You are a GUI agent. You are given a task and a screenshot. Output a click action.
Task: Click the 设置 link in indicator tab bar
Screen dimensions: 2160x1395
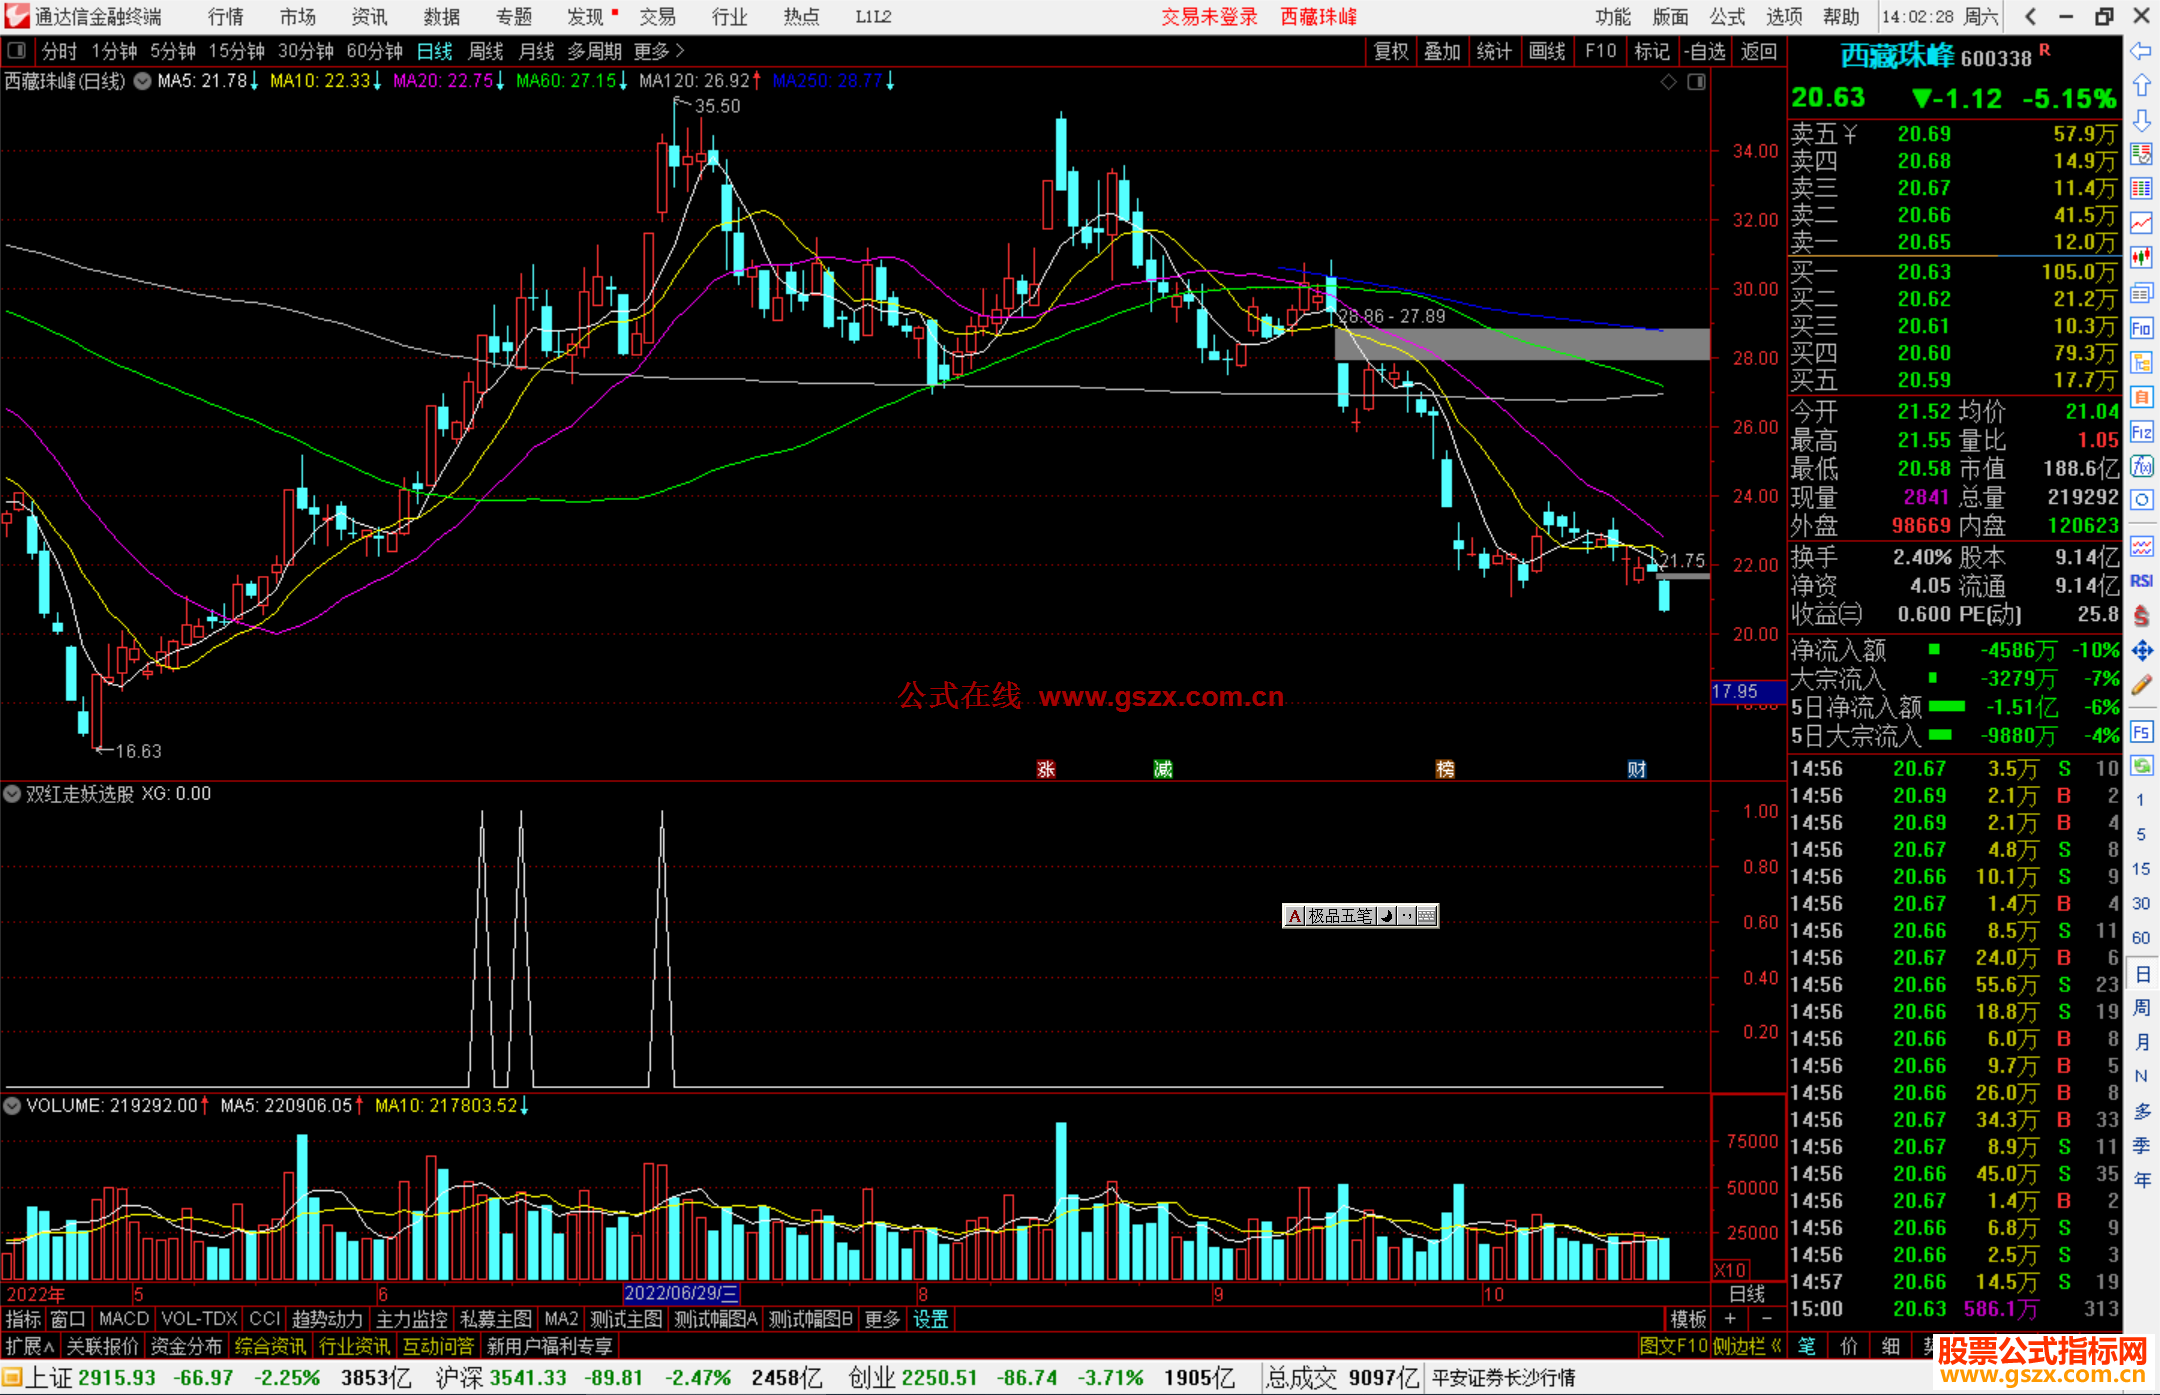tap(930, 1319)
